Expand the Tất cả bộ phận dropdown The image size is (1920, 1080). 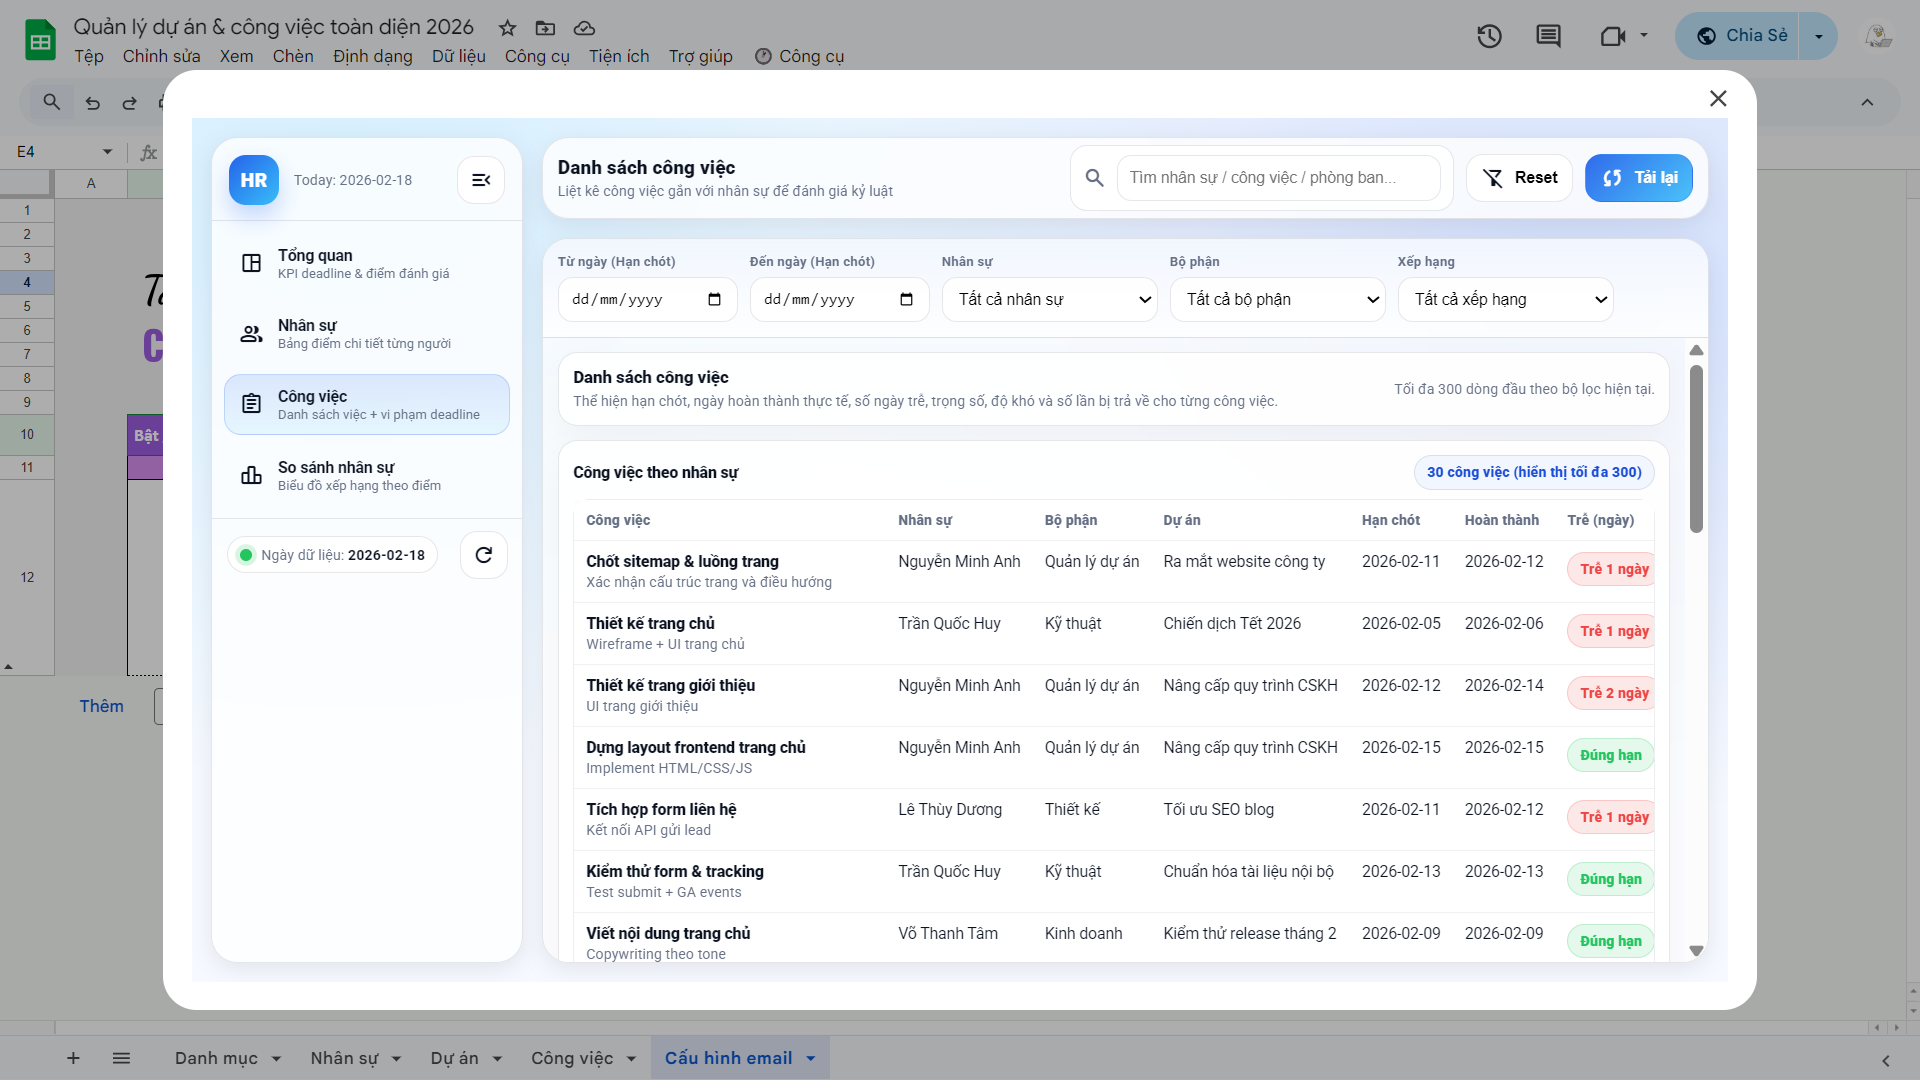[1277, 300]
